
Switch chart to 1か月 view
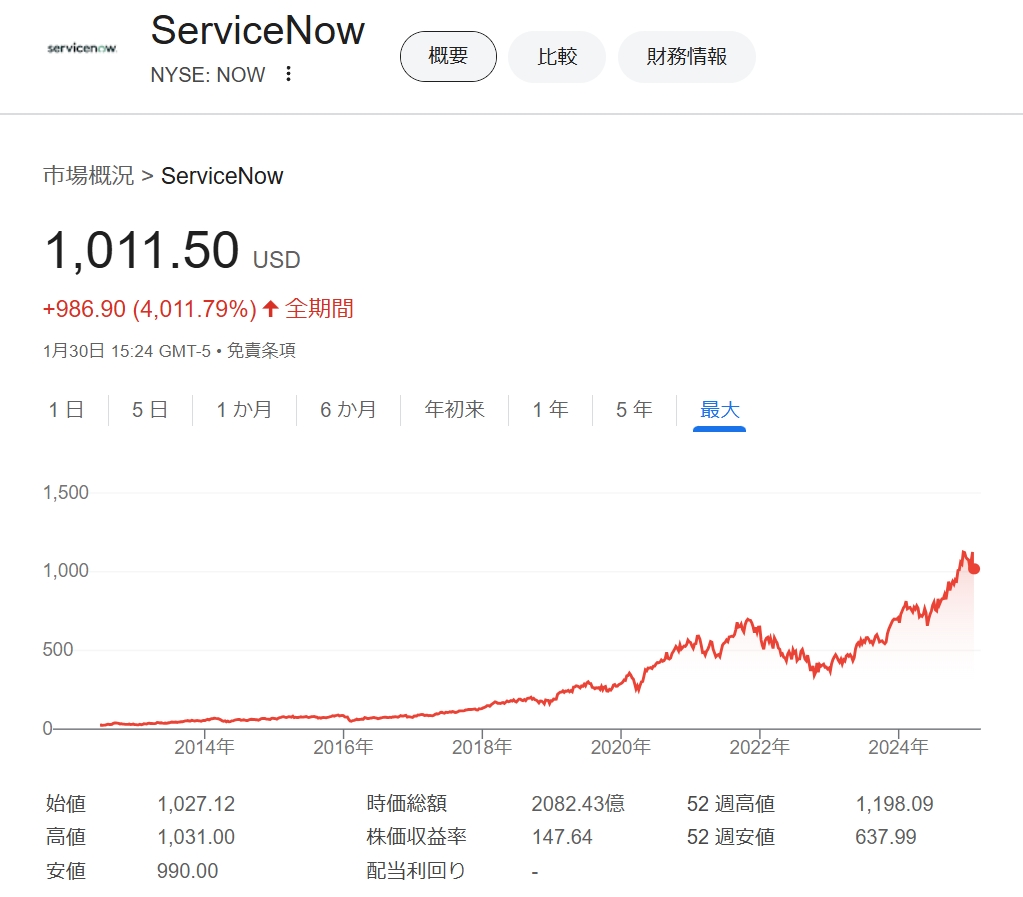[x=243, y=409]
